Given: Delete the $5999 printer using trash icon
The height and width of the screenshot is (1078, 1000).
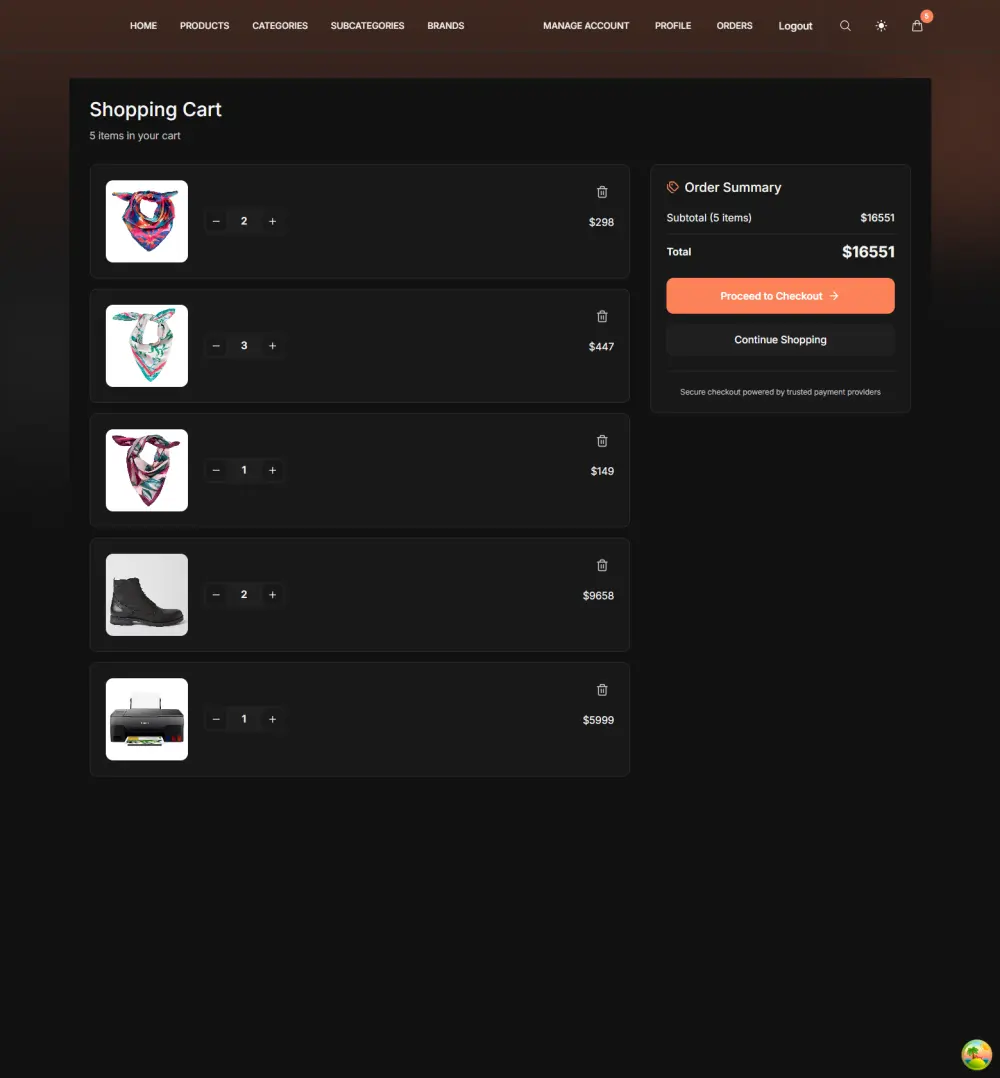Looking at the screenshot, I should (x=602, y=690).
